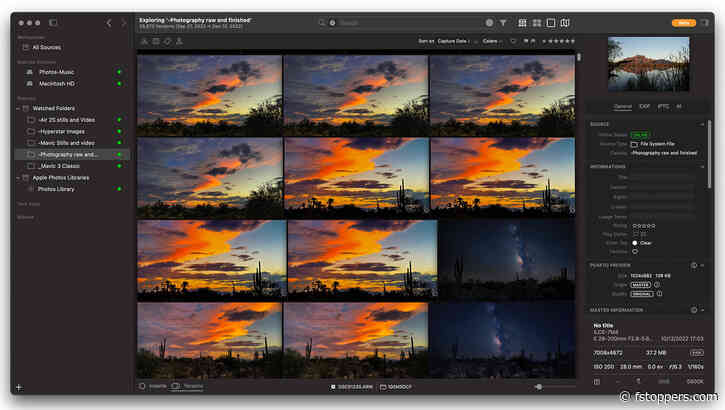The height and width of the screenshot is (410, 725).
Task: Click the green status dot for Macintosh HD
Action: pos(119,84)
